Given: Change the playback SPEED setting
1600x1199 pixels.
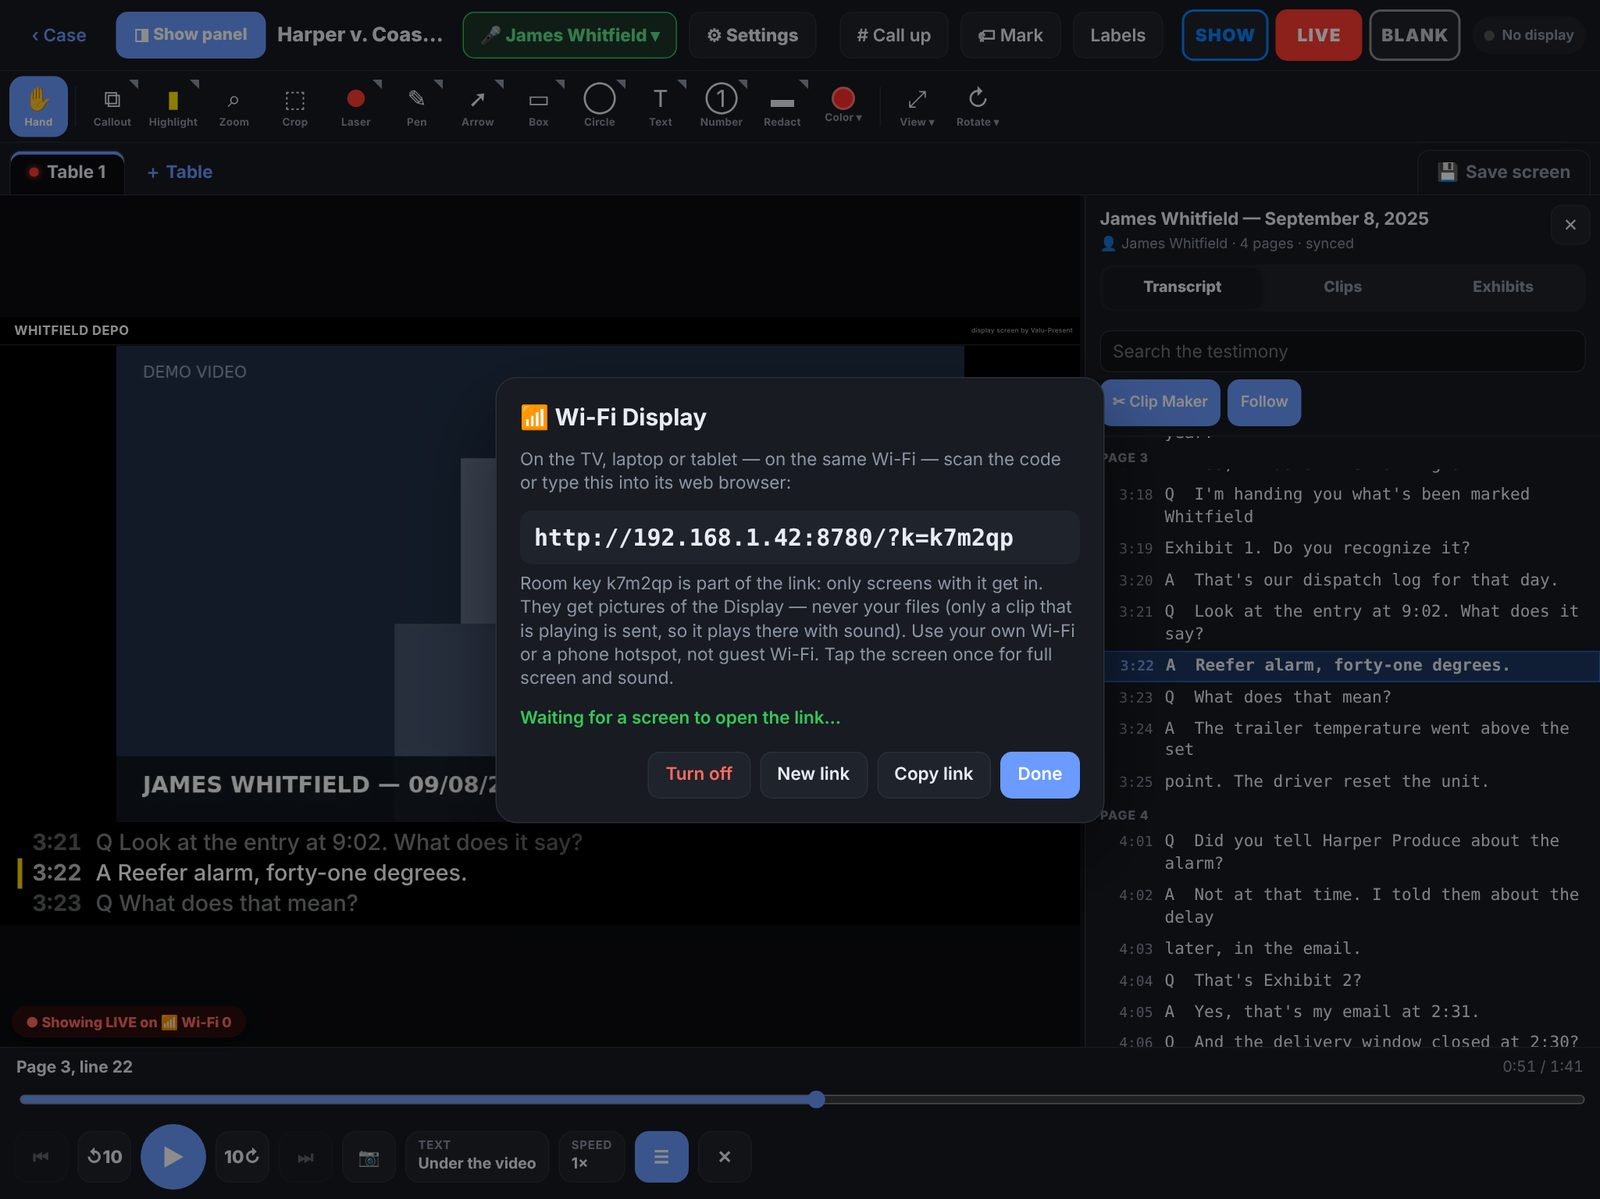Looking at the screenshot, I should [x=591, y=1157].
